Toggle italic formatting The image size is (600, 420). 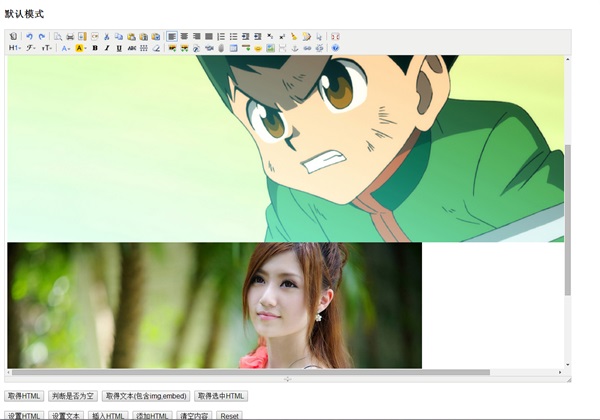click(107, 48)
